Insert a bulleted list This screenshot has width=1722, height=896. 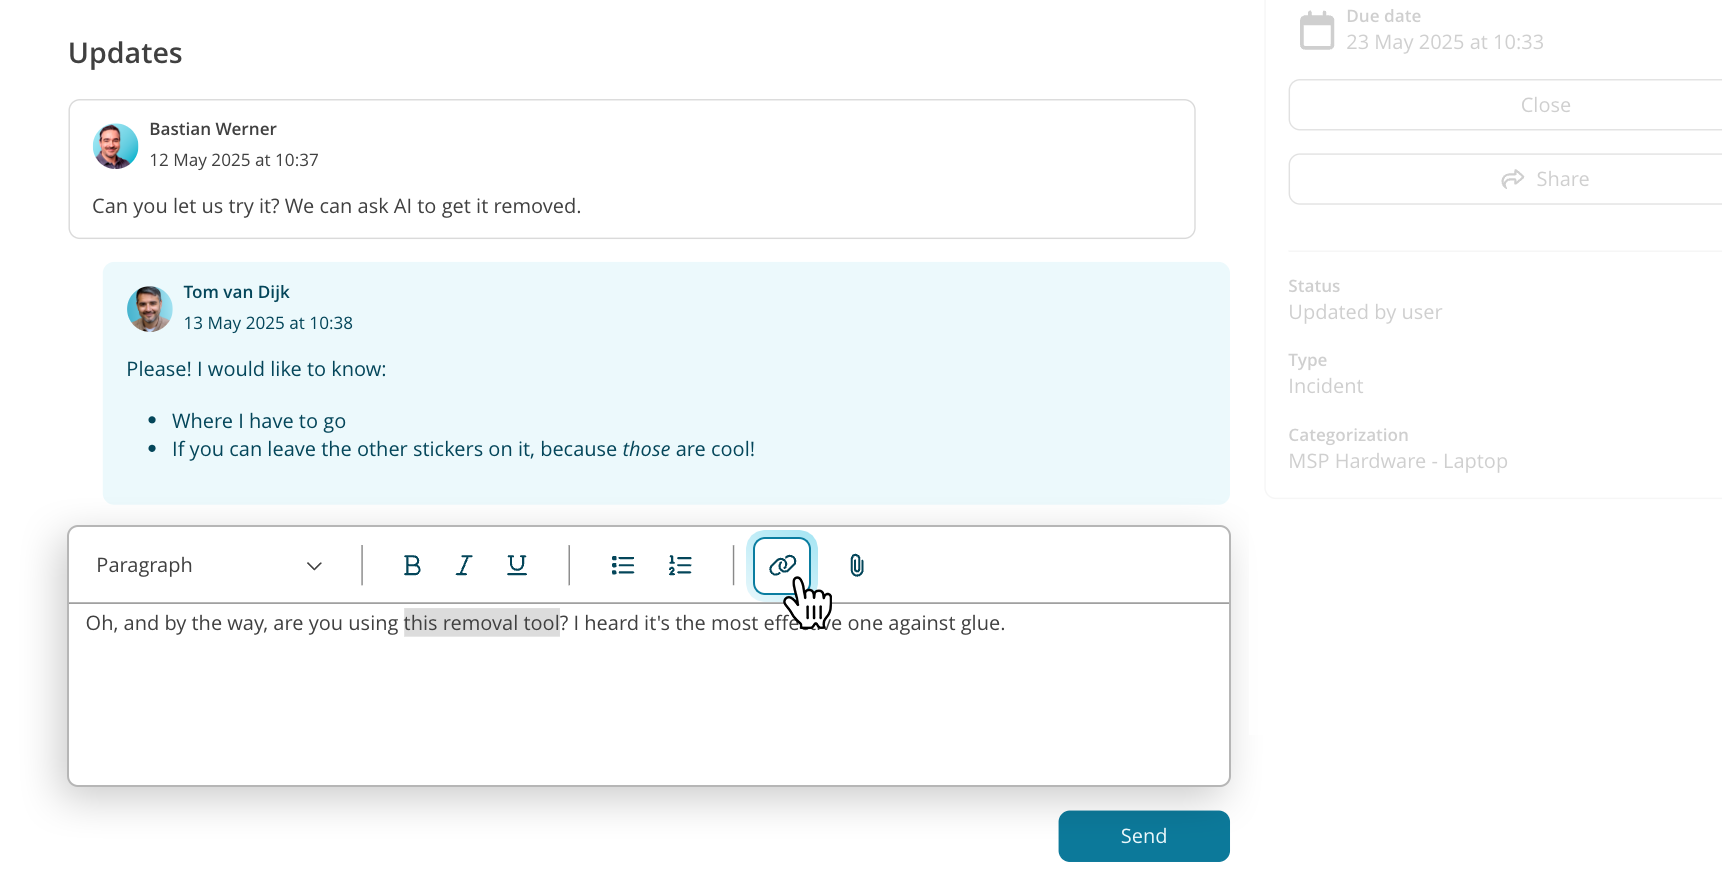pos(623,566)
